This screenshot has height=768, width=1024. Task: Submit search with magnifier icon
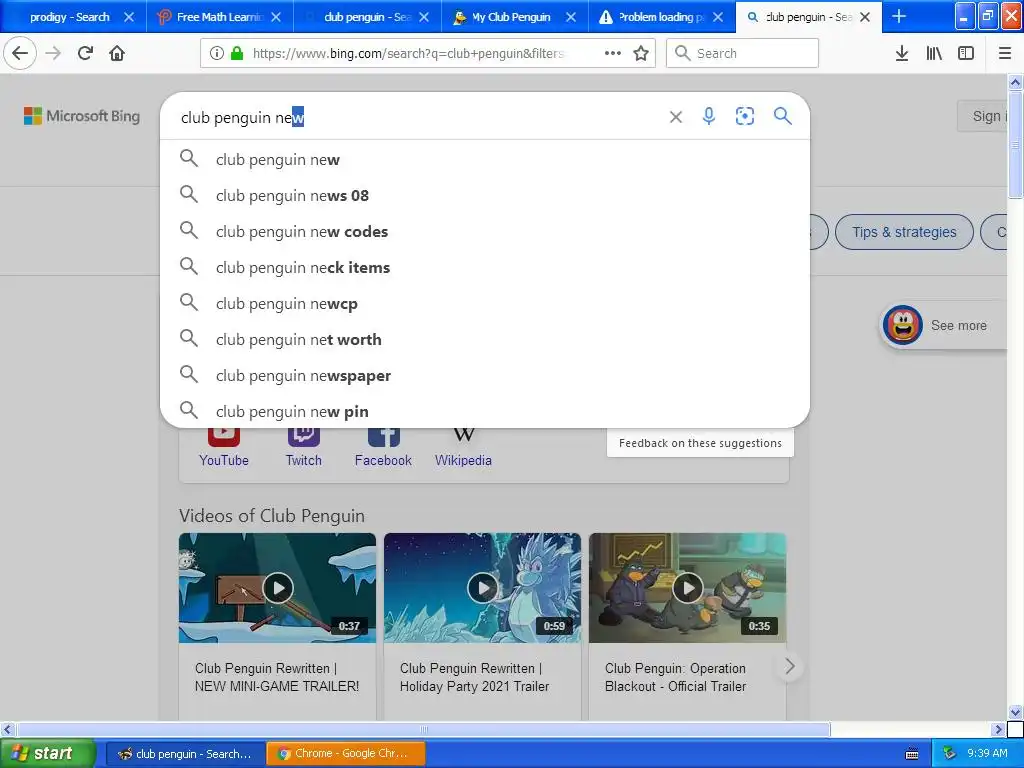click(782, 116)
